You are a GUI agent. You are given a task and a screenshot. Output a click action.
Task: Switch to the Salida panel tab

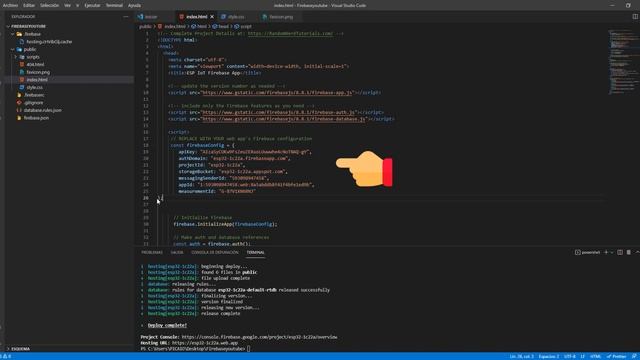point(177,253)
